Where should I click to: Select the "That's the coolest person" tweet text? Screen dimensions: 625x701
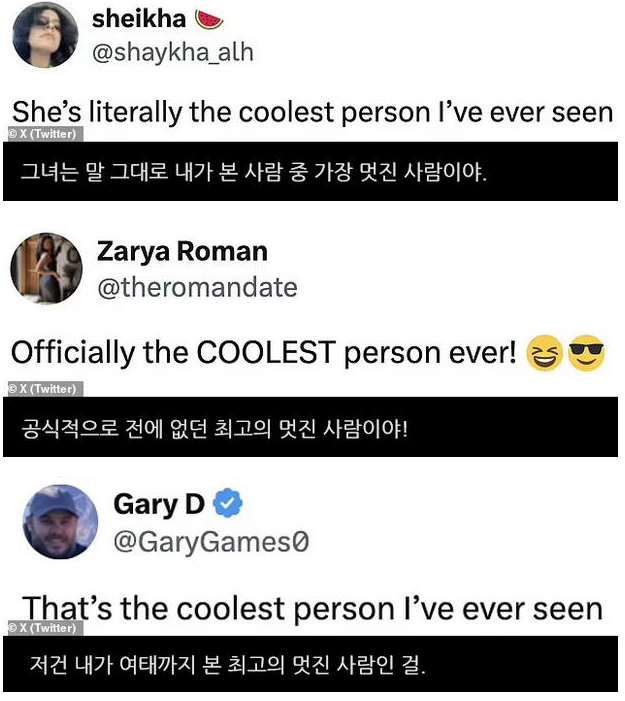pyautogui.click(x=312, y=608)
